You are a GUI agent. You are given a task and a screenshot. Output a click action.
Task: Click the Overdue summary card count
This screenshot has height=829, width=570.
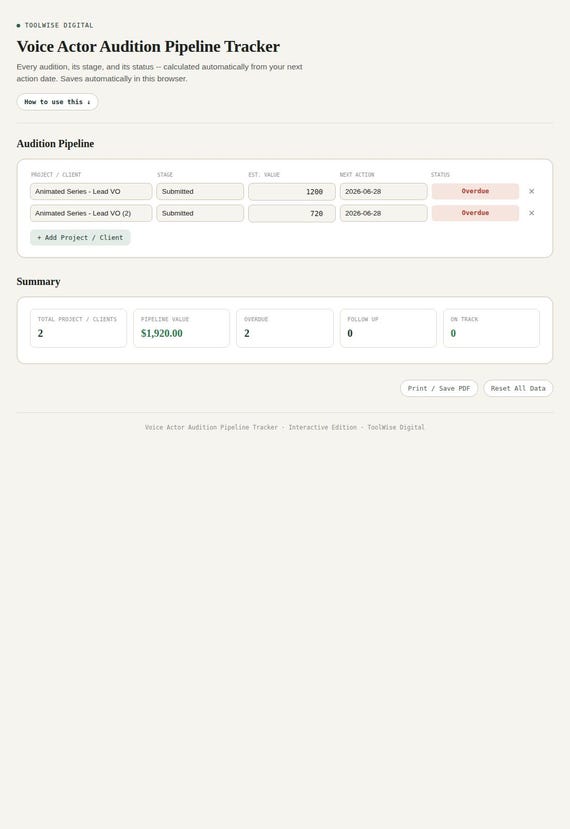tap(246, 333)
